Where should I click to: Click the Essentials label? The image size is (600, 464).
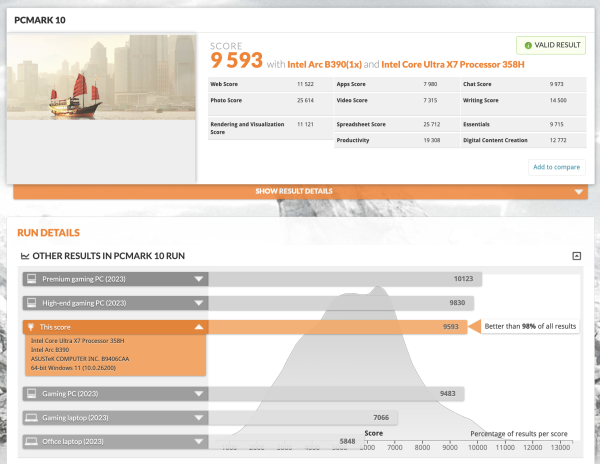(x=476, y=124)
